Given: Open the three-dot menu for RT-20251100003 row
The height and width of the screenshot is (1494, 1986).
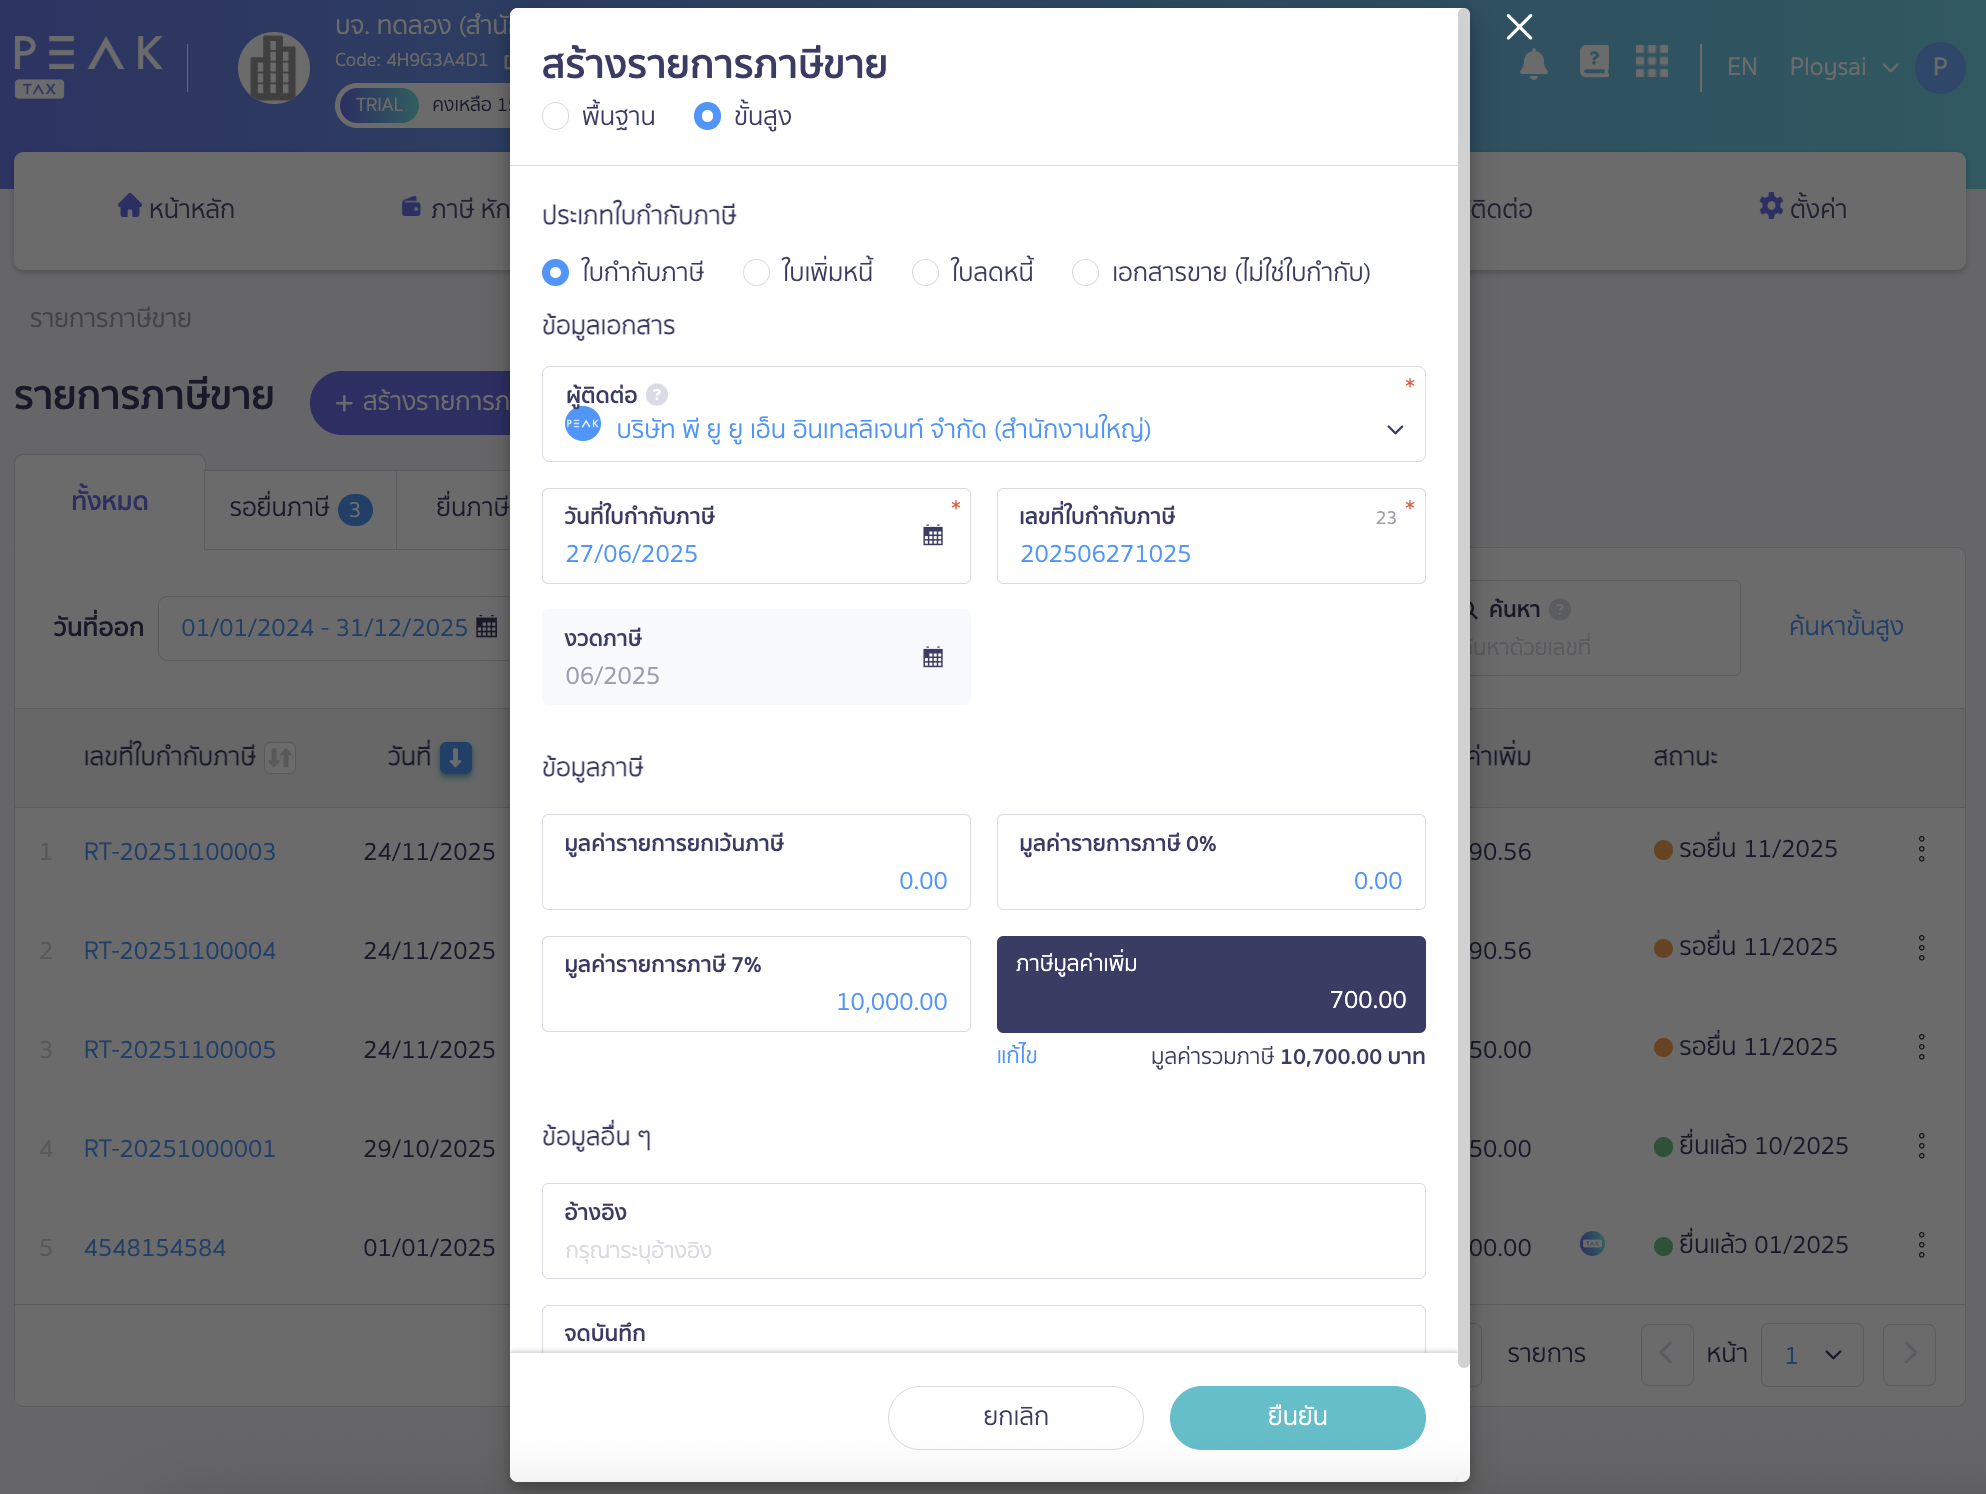Looking at the screenshot, I should pos(1921,849).
